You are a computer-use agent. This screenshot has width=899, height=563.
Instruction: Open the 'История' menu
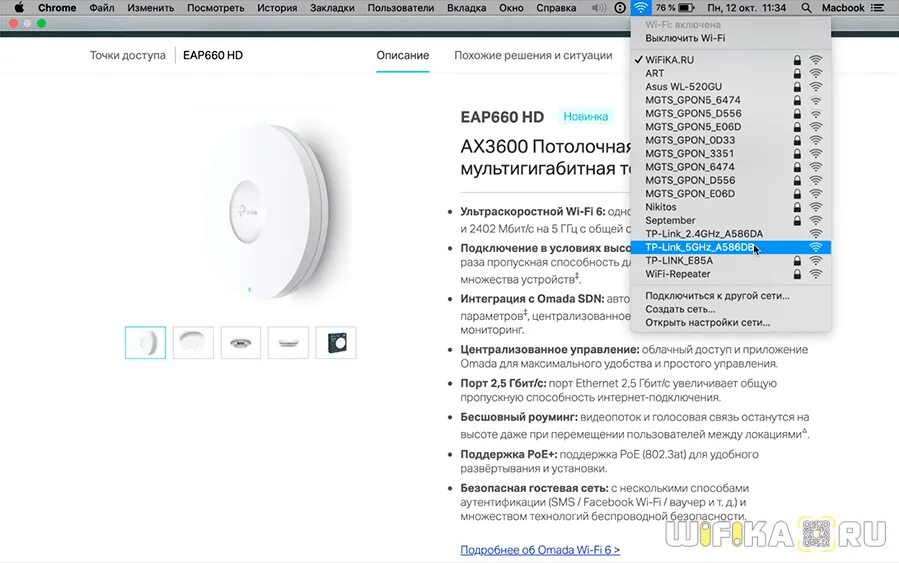click(277, 8)
